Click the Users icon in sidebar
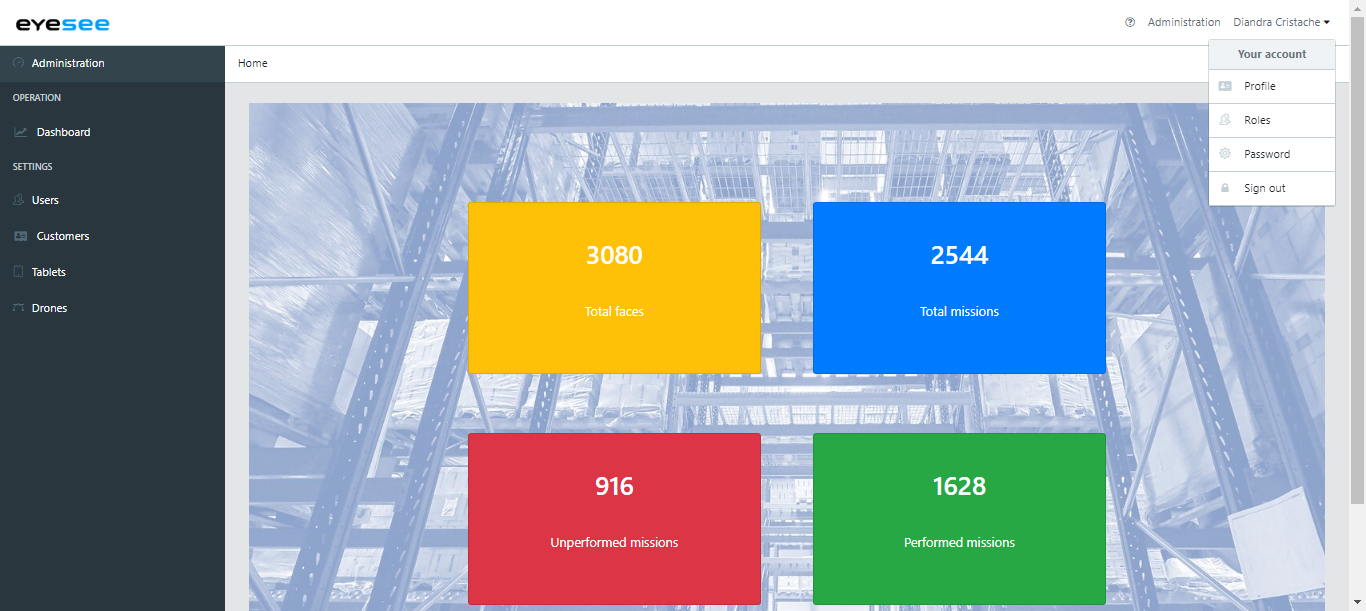This screenshot has height=611, width=1366. pos(18,200)
